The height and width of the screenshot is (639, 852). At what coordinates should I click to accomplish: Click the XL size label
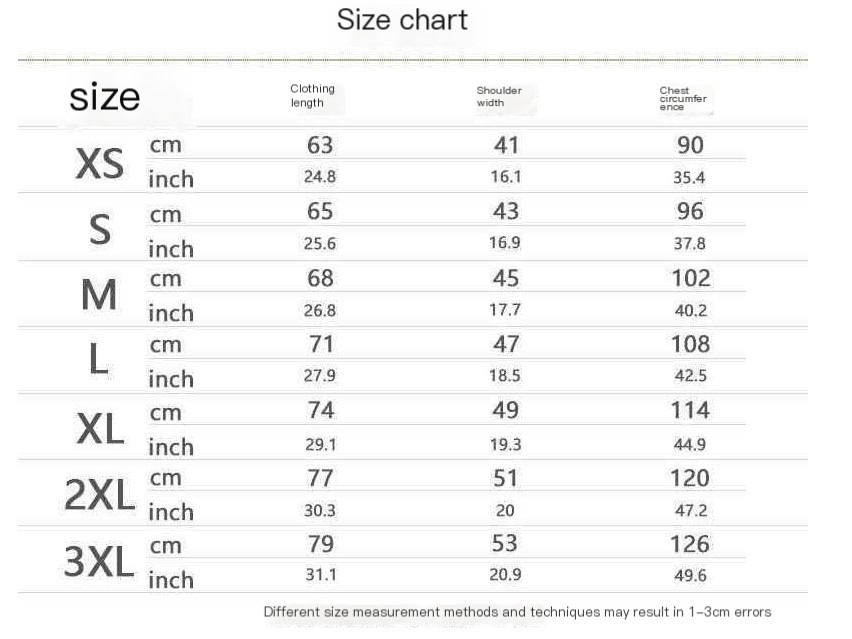[101, 429]
